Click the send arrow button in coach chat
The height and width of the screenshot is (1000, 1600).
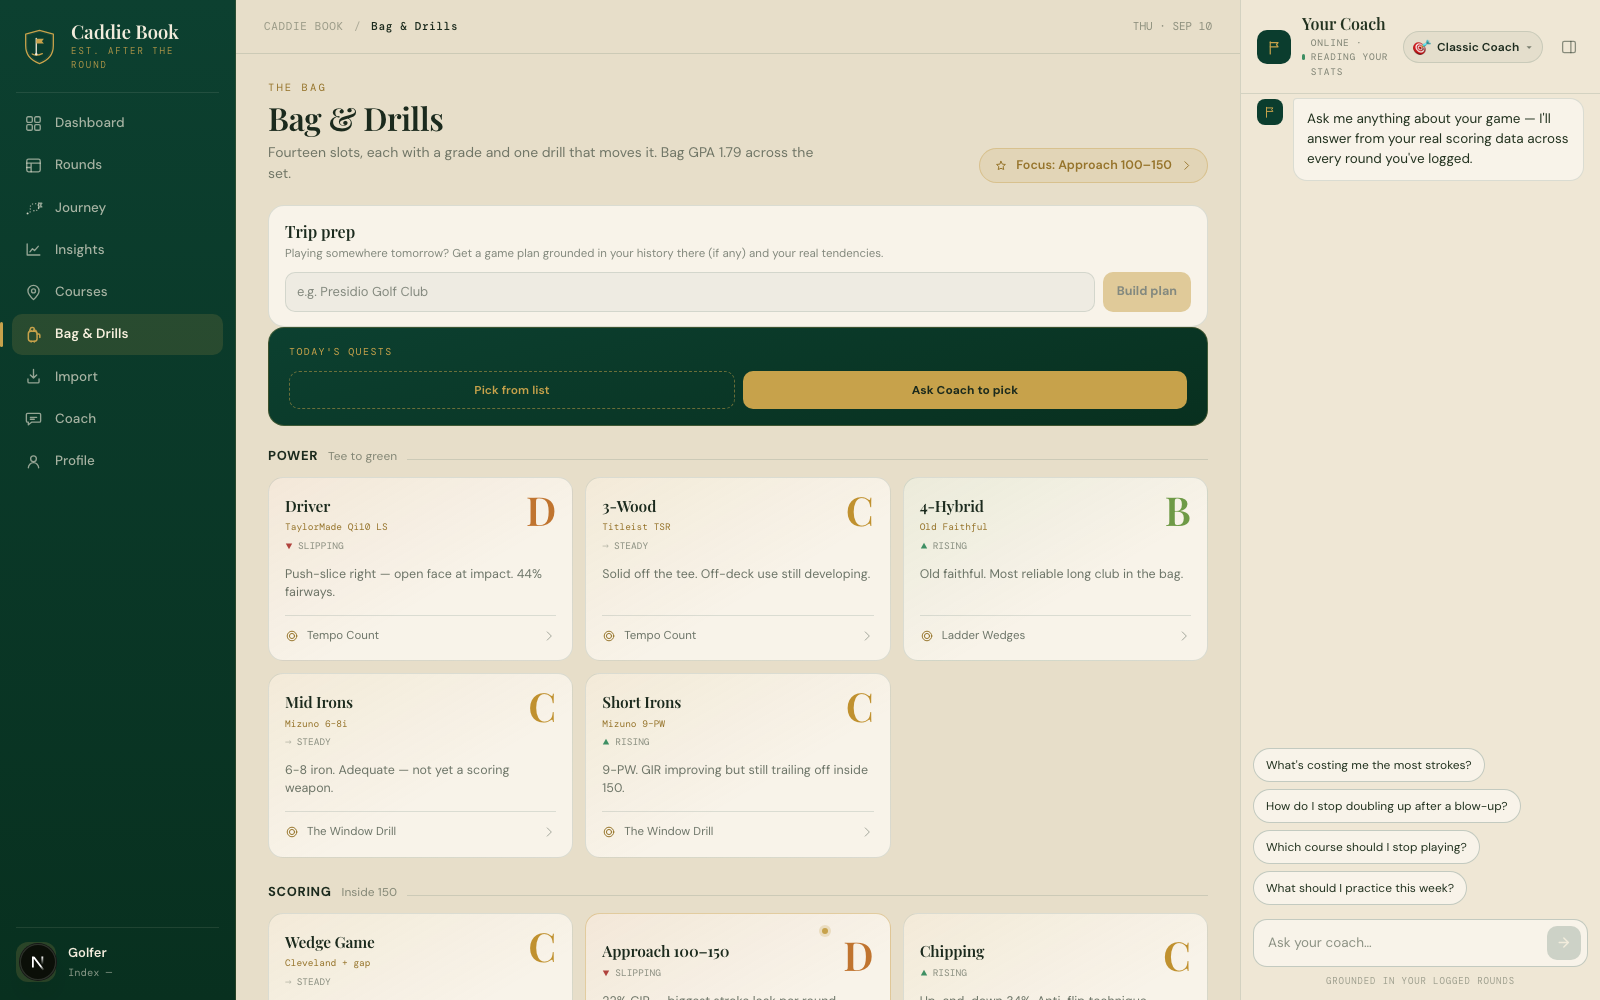1563,943
